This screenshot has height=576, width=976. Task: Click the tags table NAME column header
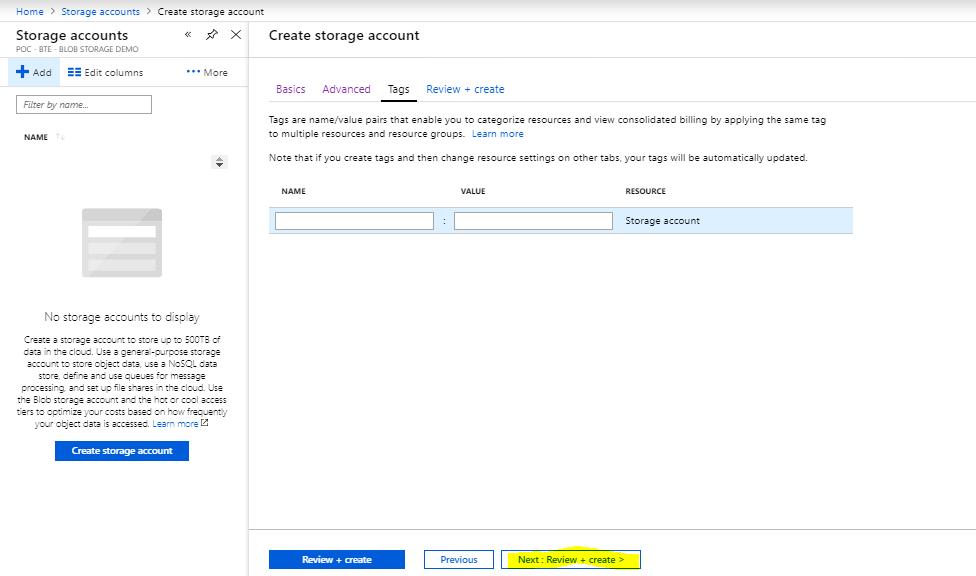(x=294, y=191)
